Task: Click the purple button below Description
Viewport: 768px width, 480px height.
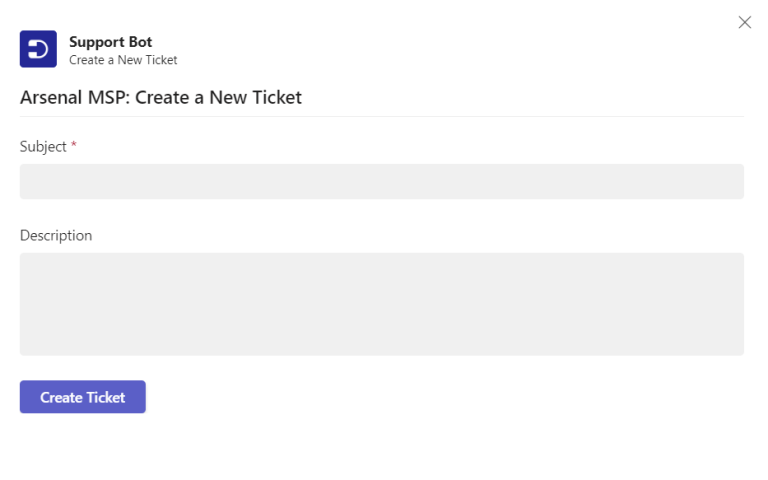Action: (x=83, y=397)
